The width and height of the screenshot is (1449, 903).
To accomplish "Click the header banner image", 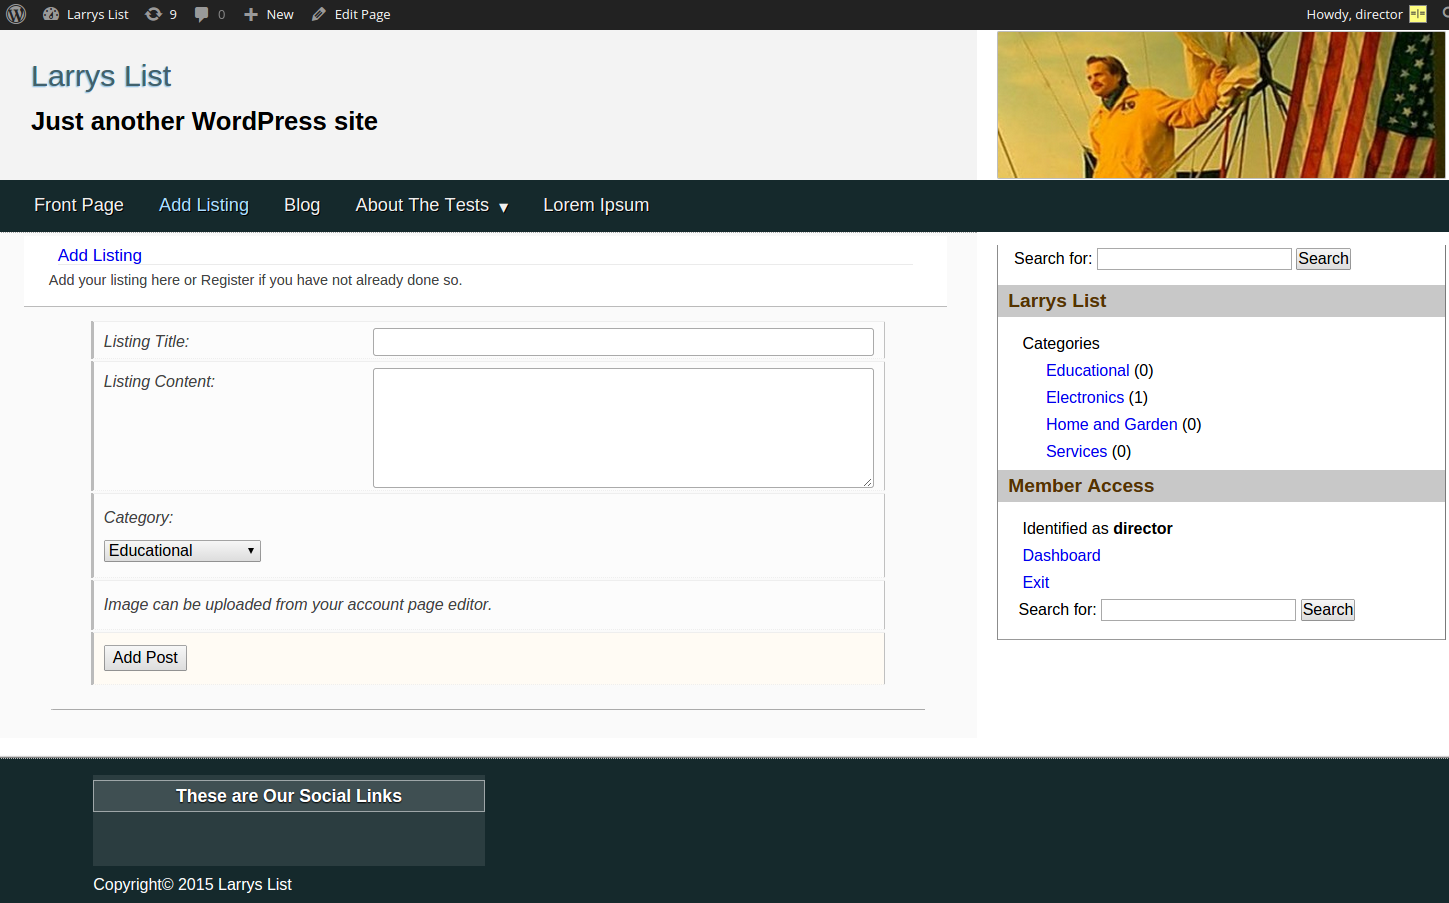I will (1220, 105).
